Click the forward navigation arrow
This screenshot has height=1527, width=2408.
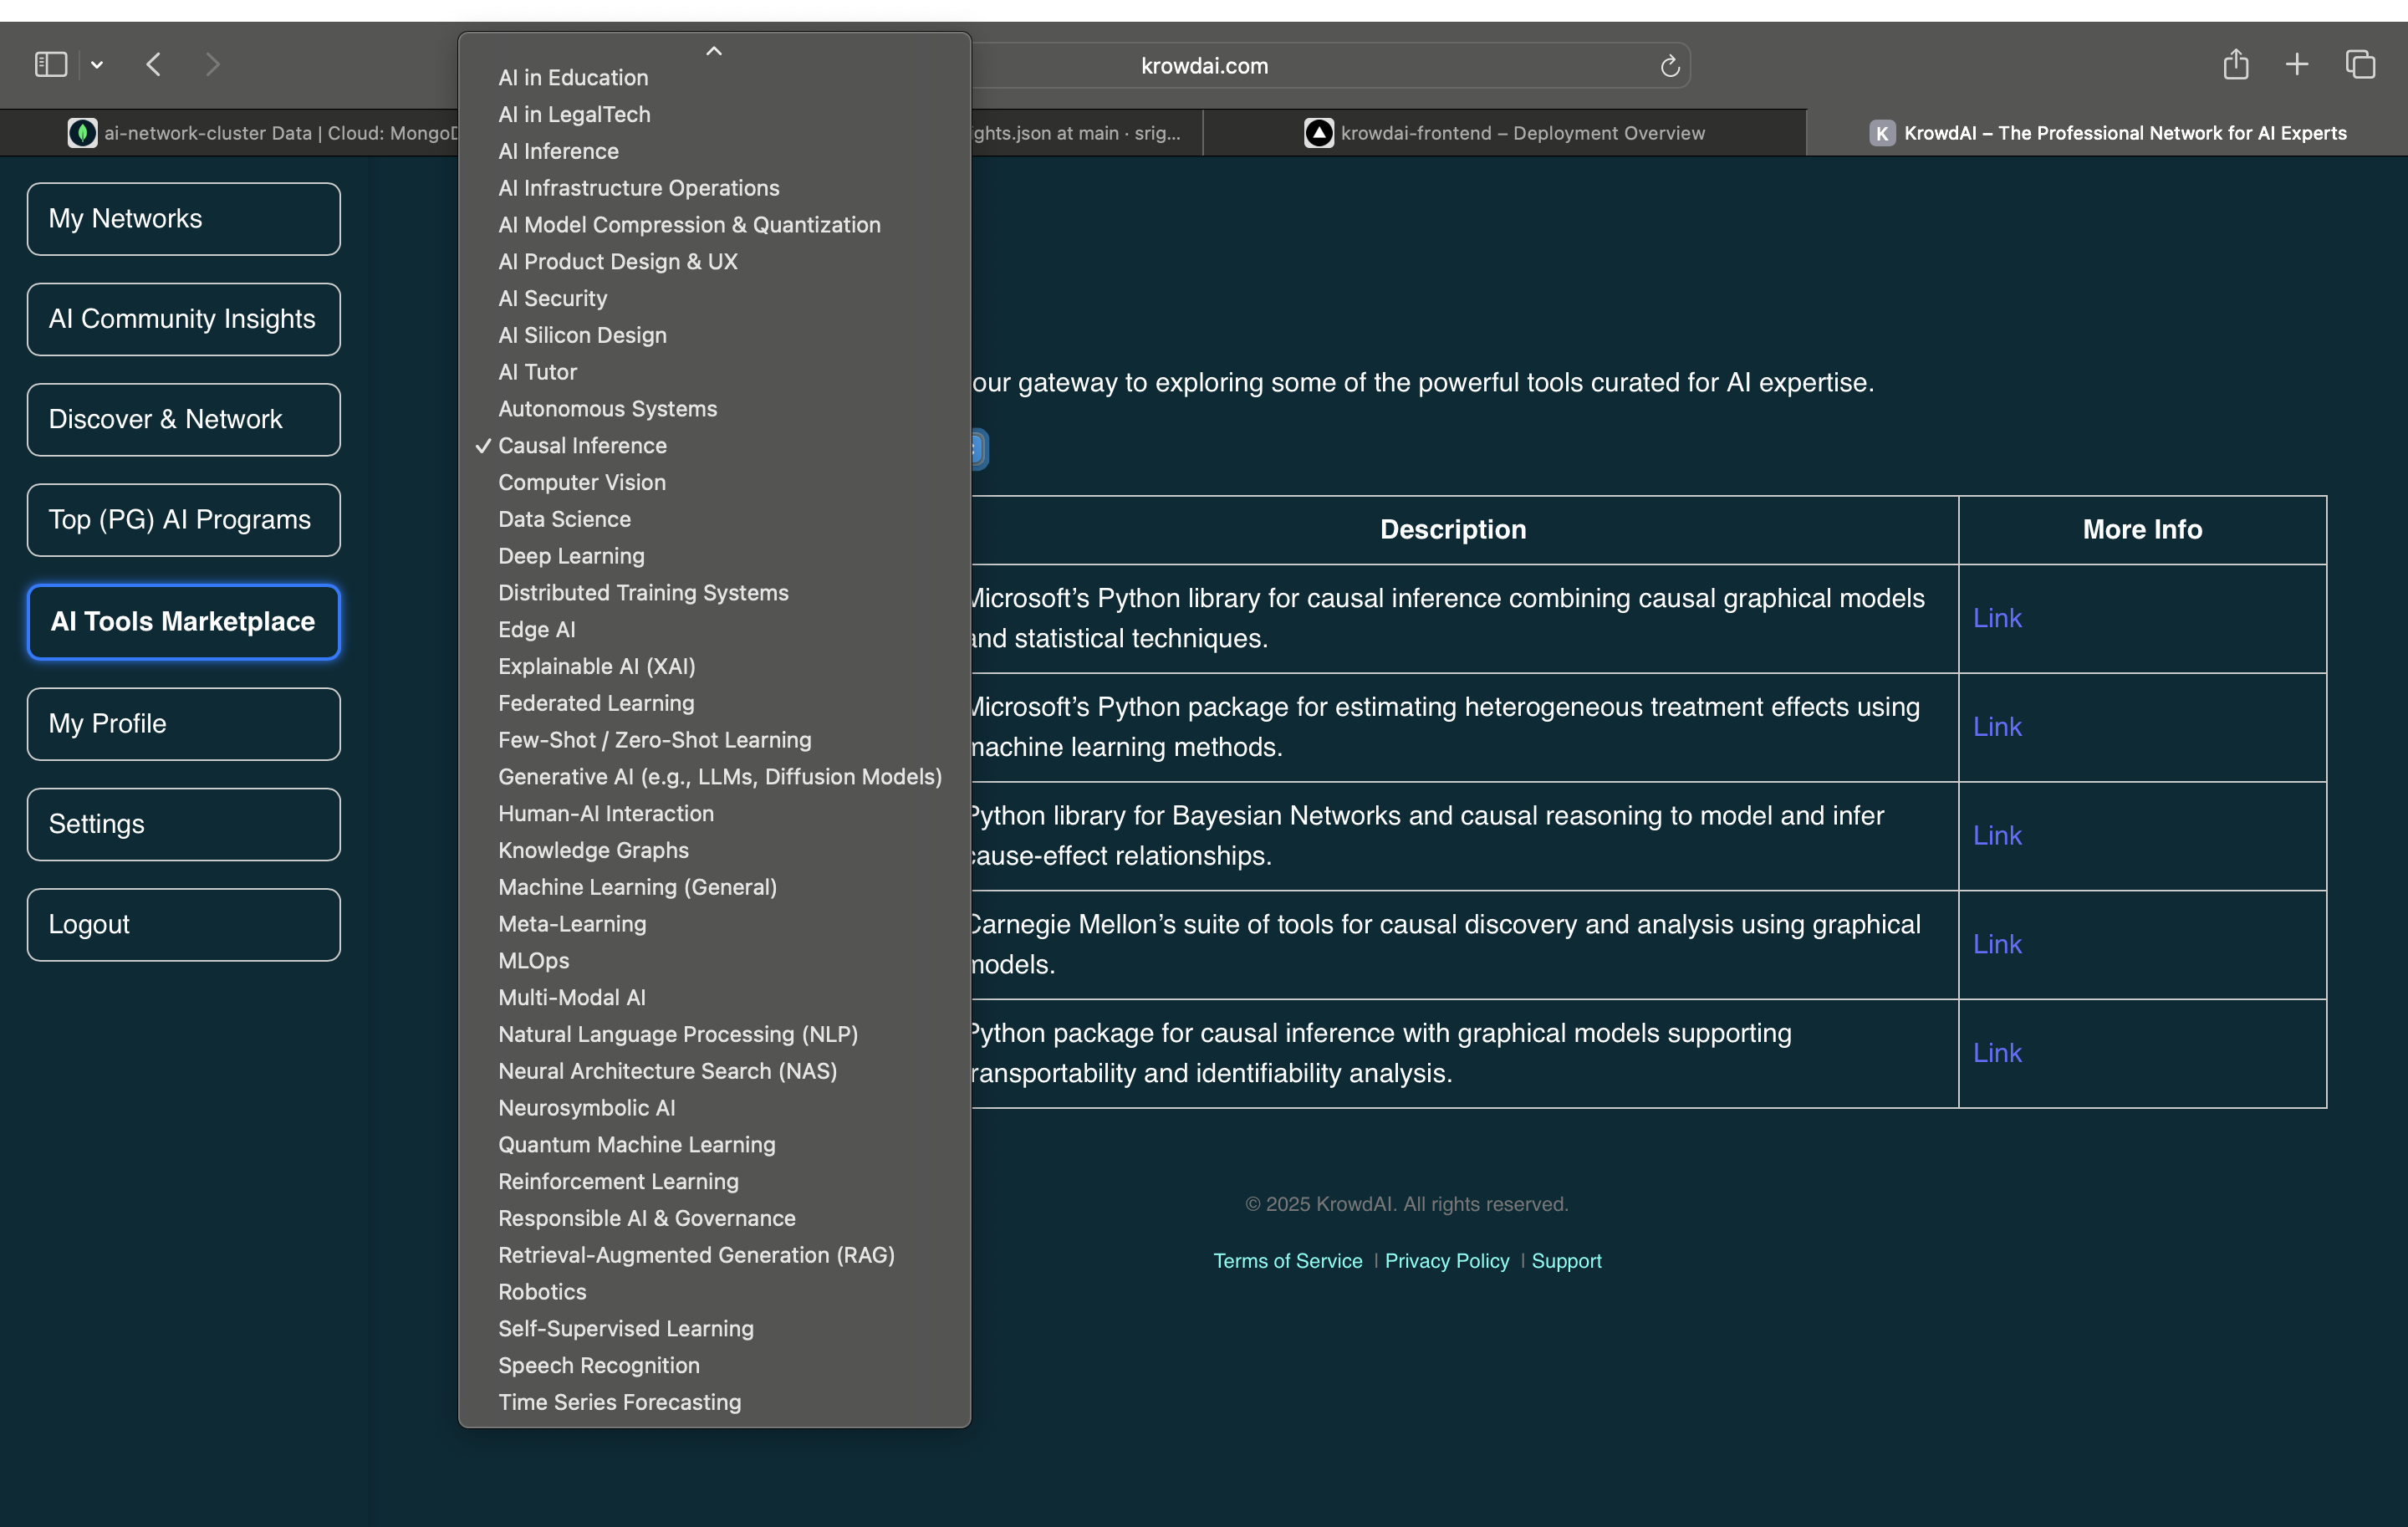pyautogui.click(x=212, y=65)
